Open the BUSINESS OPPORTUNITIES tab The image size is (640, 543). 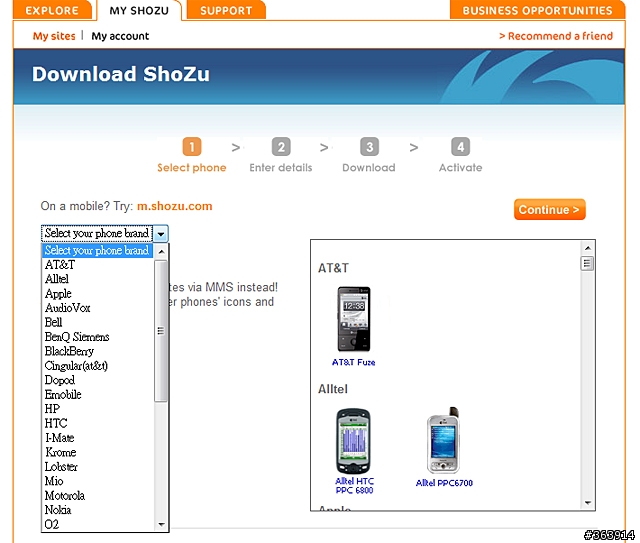coord(537,10)
